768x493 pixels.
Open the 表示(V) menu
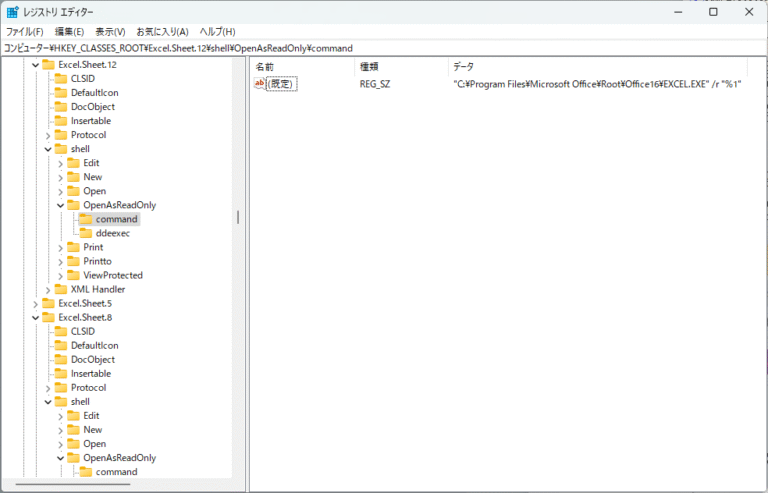click(x=110, y=32)
